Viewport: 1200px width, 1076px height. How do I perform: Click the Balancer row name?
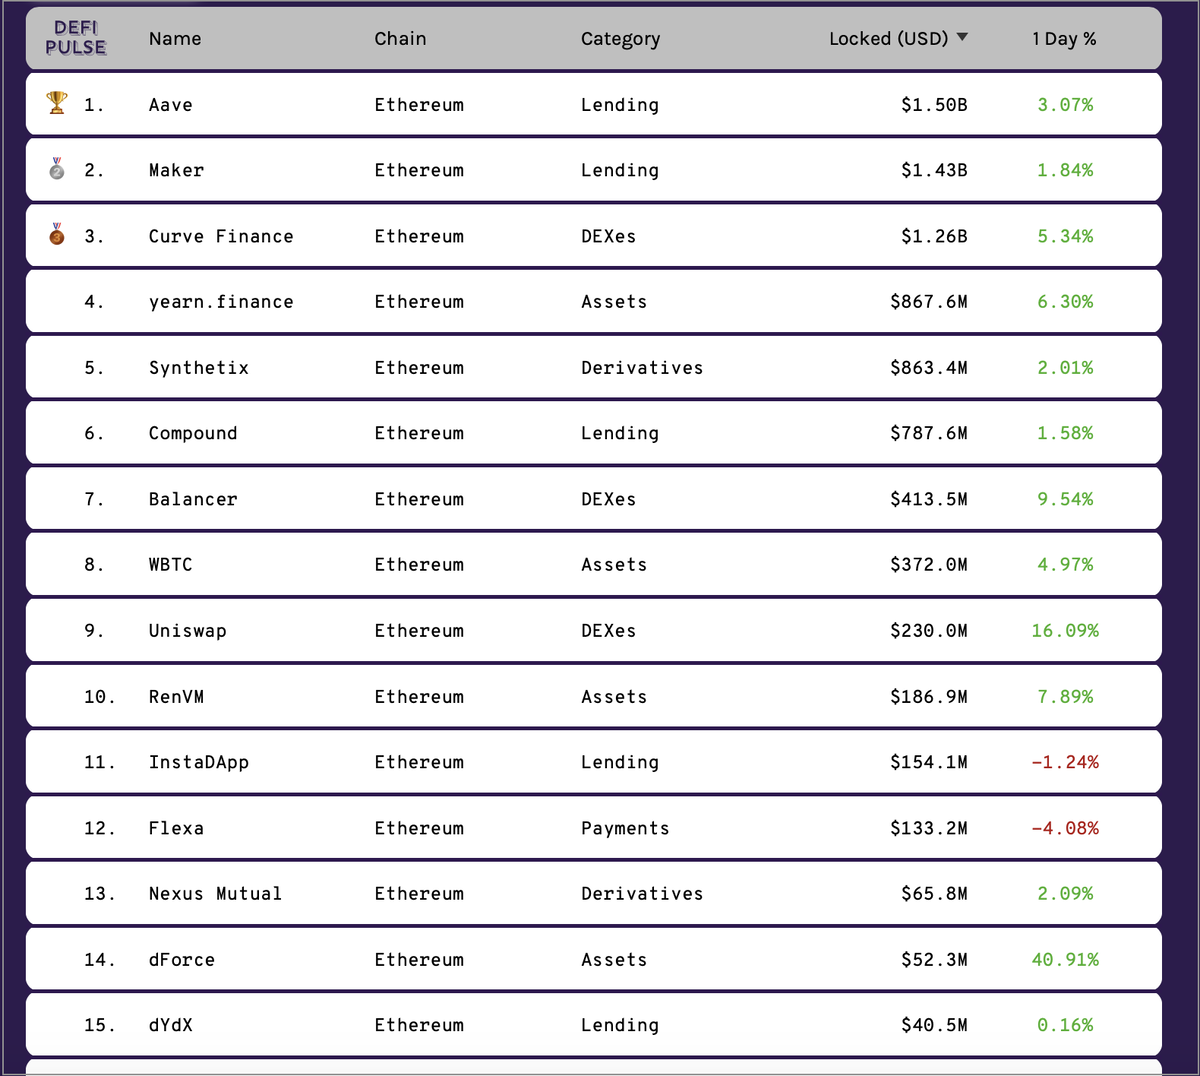(193, 499)
